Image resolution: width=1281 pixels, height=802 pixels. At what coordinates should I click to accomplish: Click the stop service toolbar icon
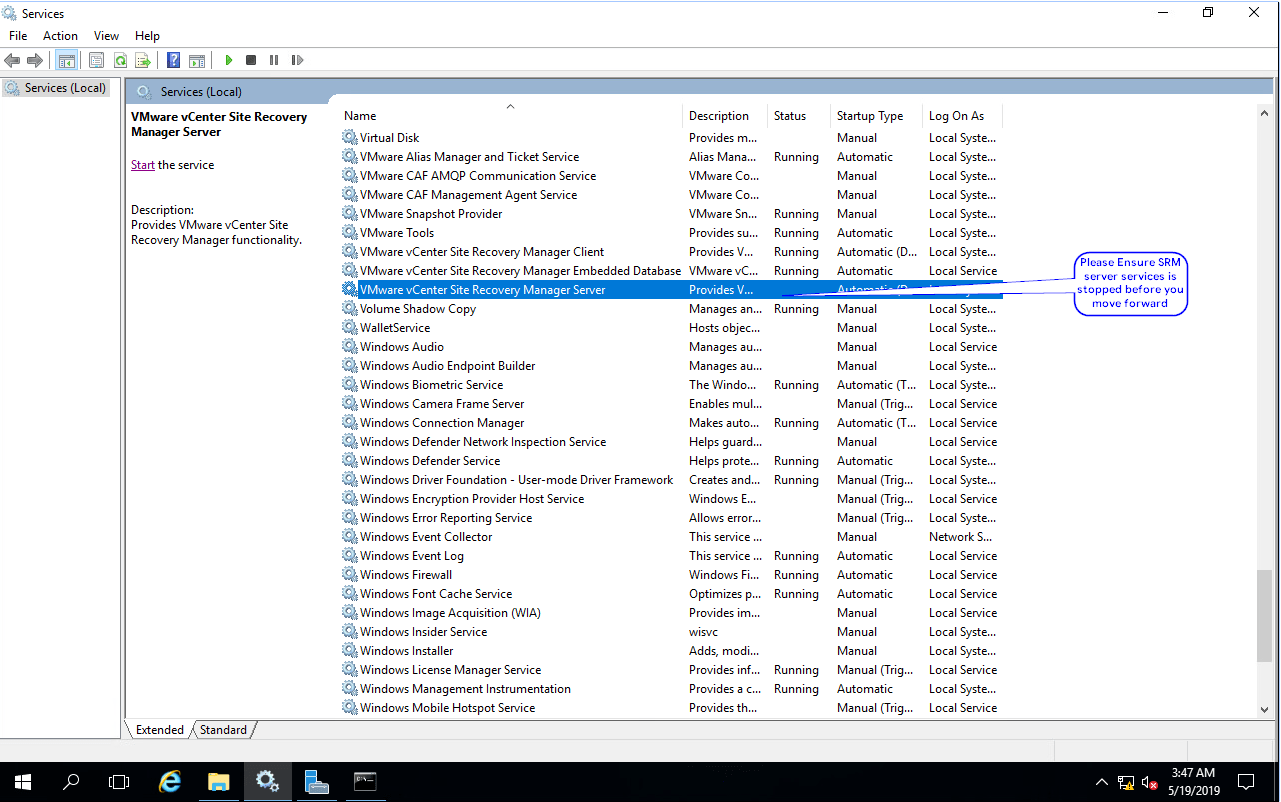point(252,60)
